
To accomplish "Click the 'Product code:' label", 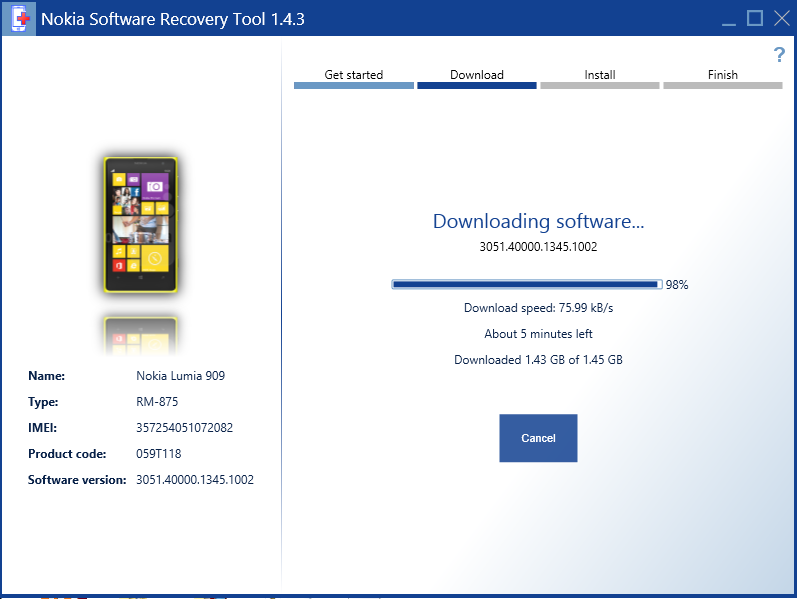I will coord(67,454).
